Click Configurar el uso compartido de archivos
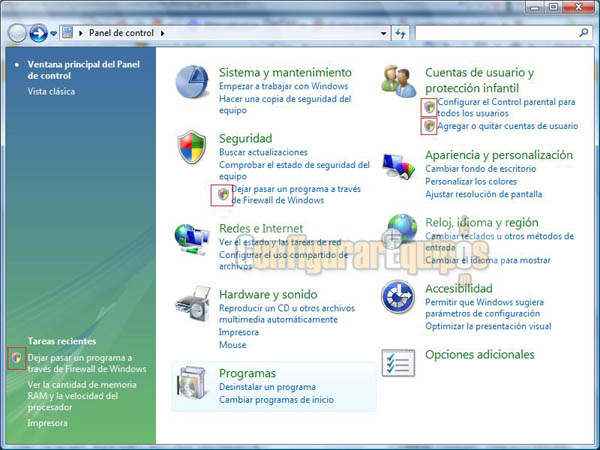The height and width of the screenshot is (450, 600). pos(284,261)
